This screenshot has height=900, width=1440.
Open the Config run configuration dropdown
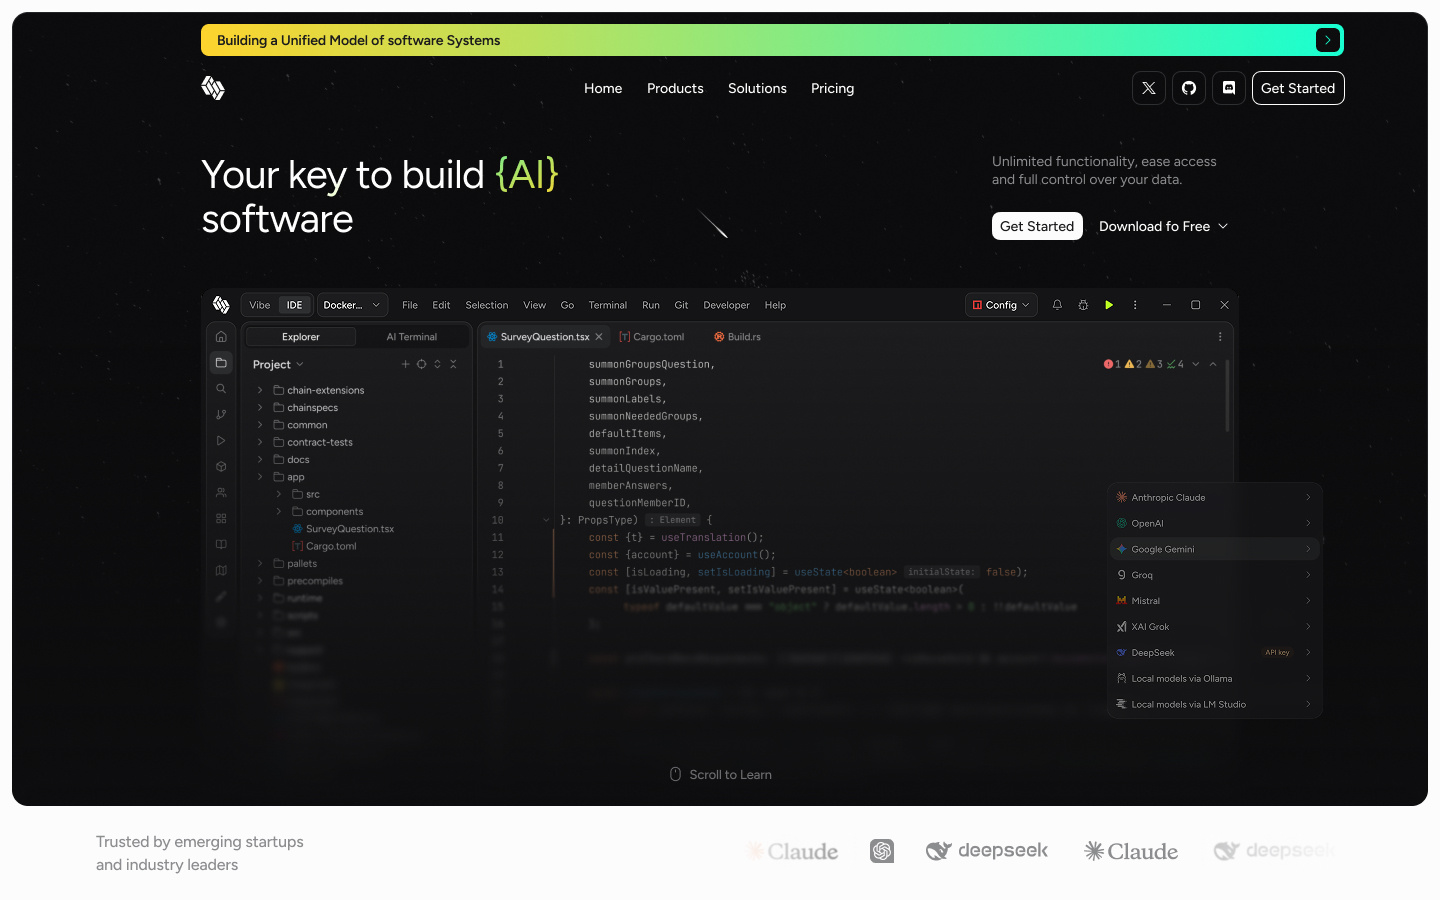1001,305
